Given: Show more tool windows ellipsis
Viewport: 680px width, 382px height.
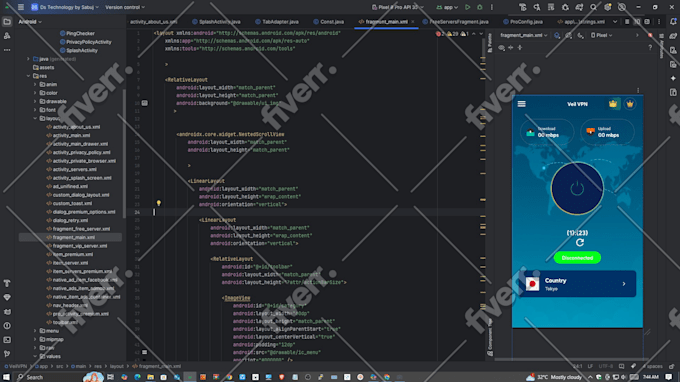Looking at the screenshot, I should (7, 50).
